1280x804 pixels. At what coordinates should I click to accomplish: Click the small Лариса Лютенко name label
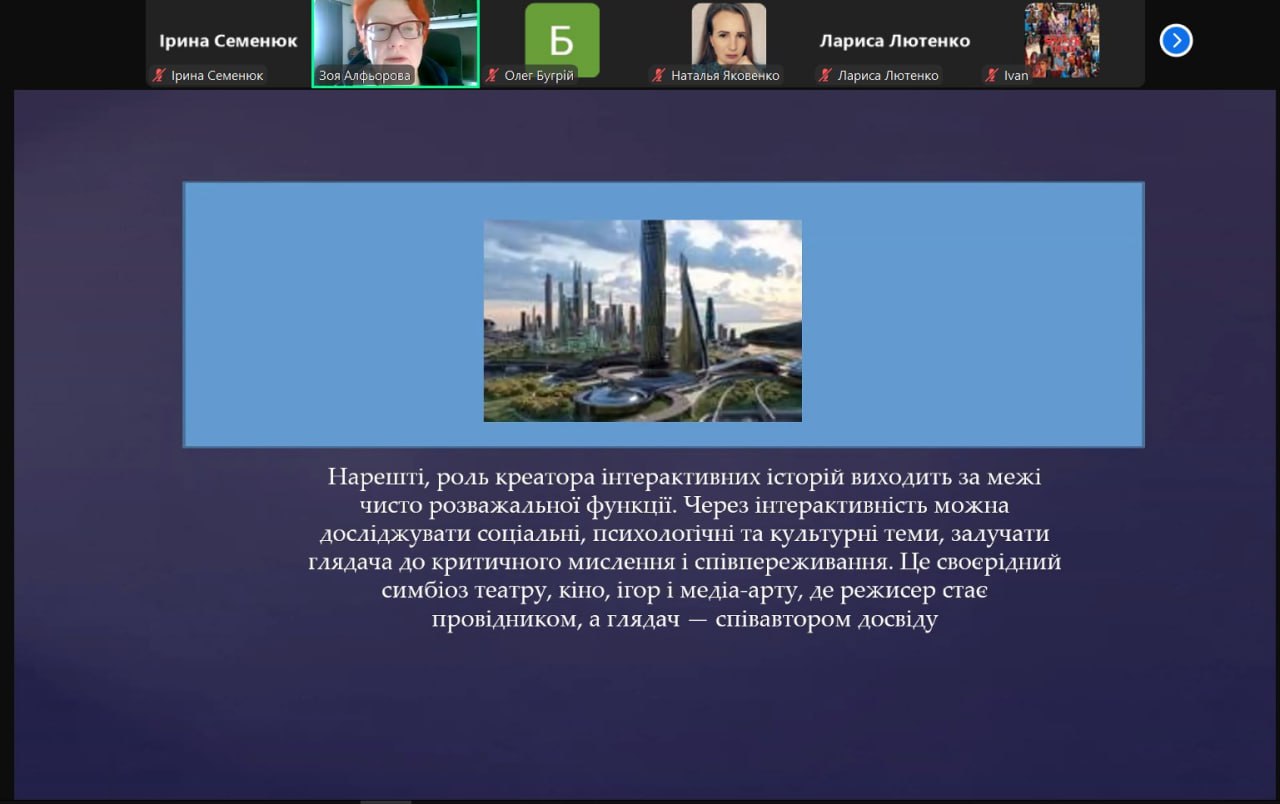[x=888, y=76]
